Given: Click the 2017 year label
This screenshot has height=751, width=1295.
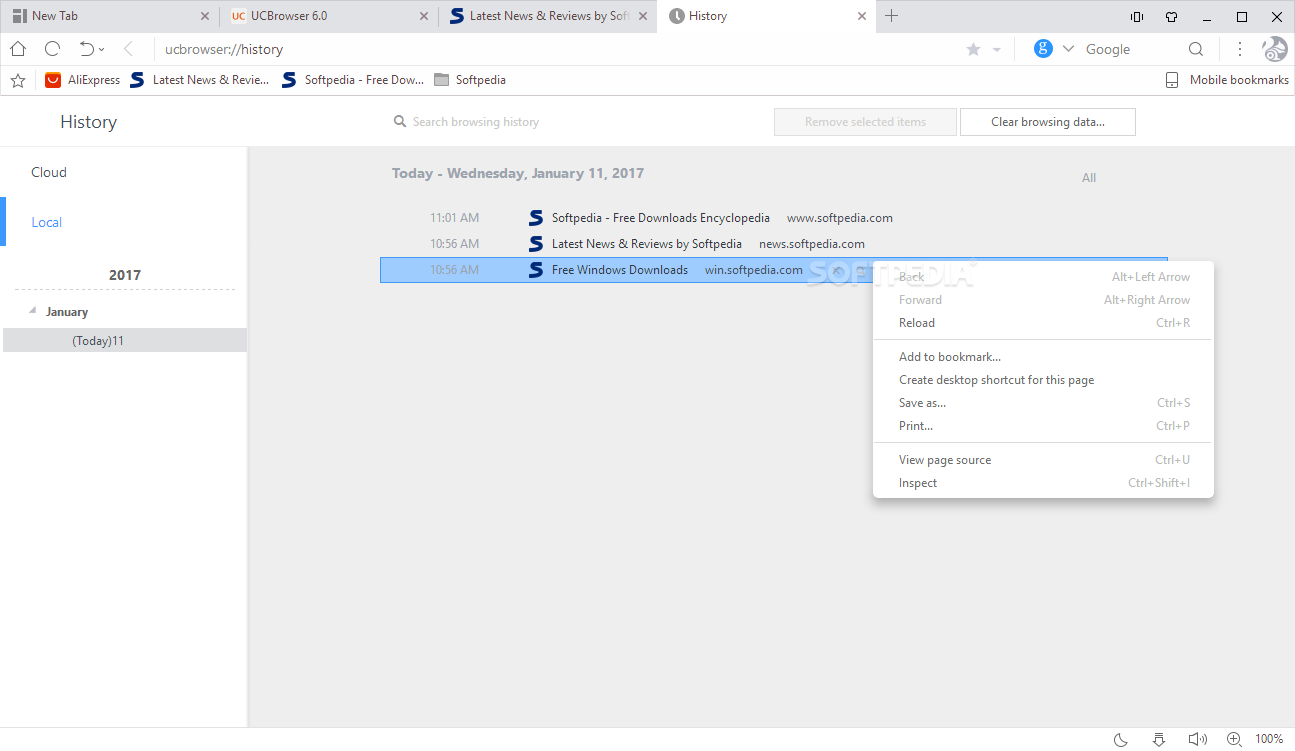Looking at the screenshot, I should (x=125, y=275).
